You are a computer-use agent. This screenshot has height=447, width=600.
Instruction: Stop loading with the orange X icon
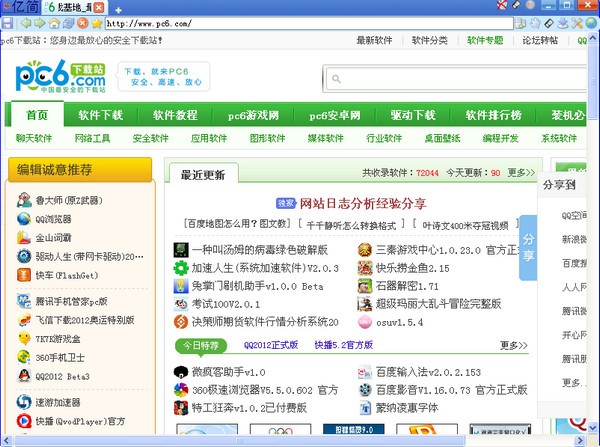point(83,23)
